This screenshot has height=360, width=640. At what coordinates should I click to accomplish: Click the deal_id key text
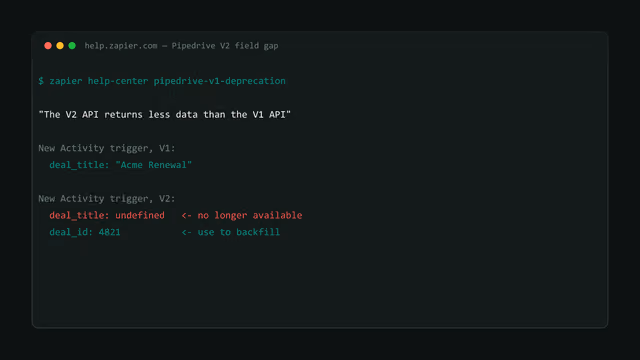coord(71,232)
